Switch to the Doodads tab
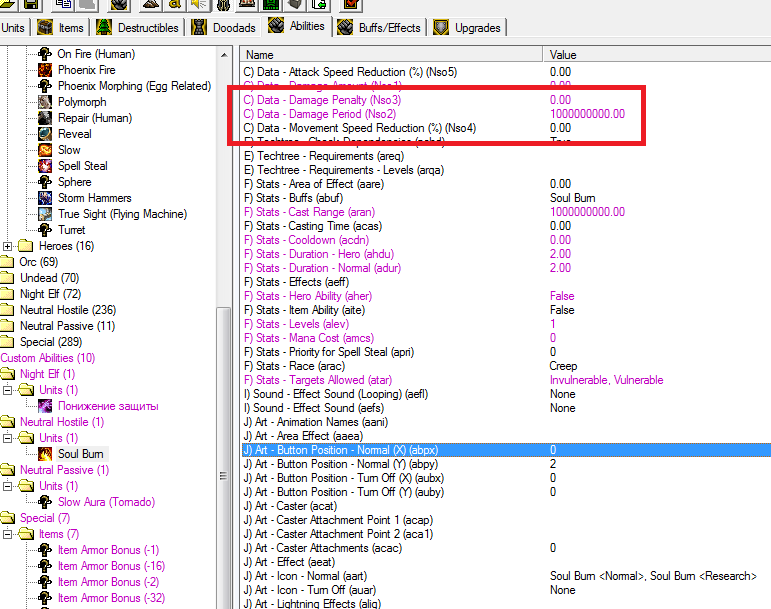Image resolution: width=771 pixels, height=609 pixels. click(223, 28)
